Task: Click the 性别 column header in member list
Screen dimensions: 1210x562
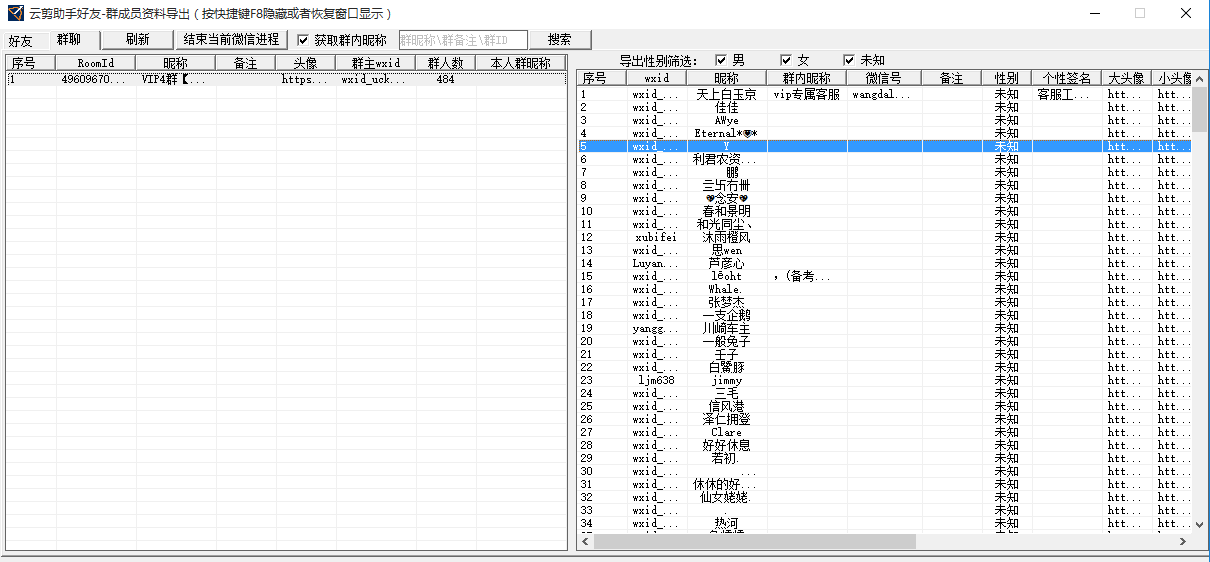Action: pos(1006,78)
